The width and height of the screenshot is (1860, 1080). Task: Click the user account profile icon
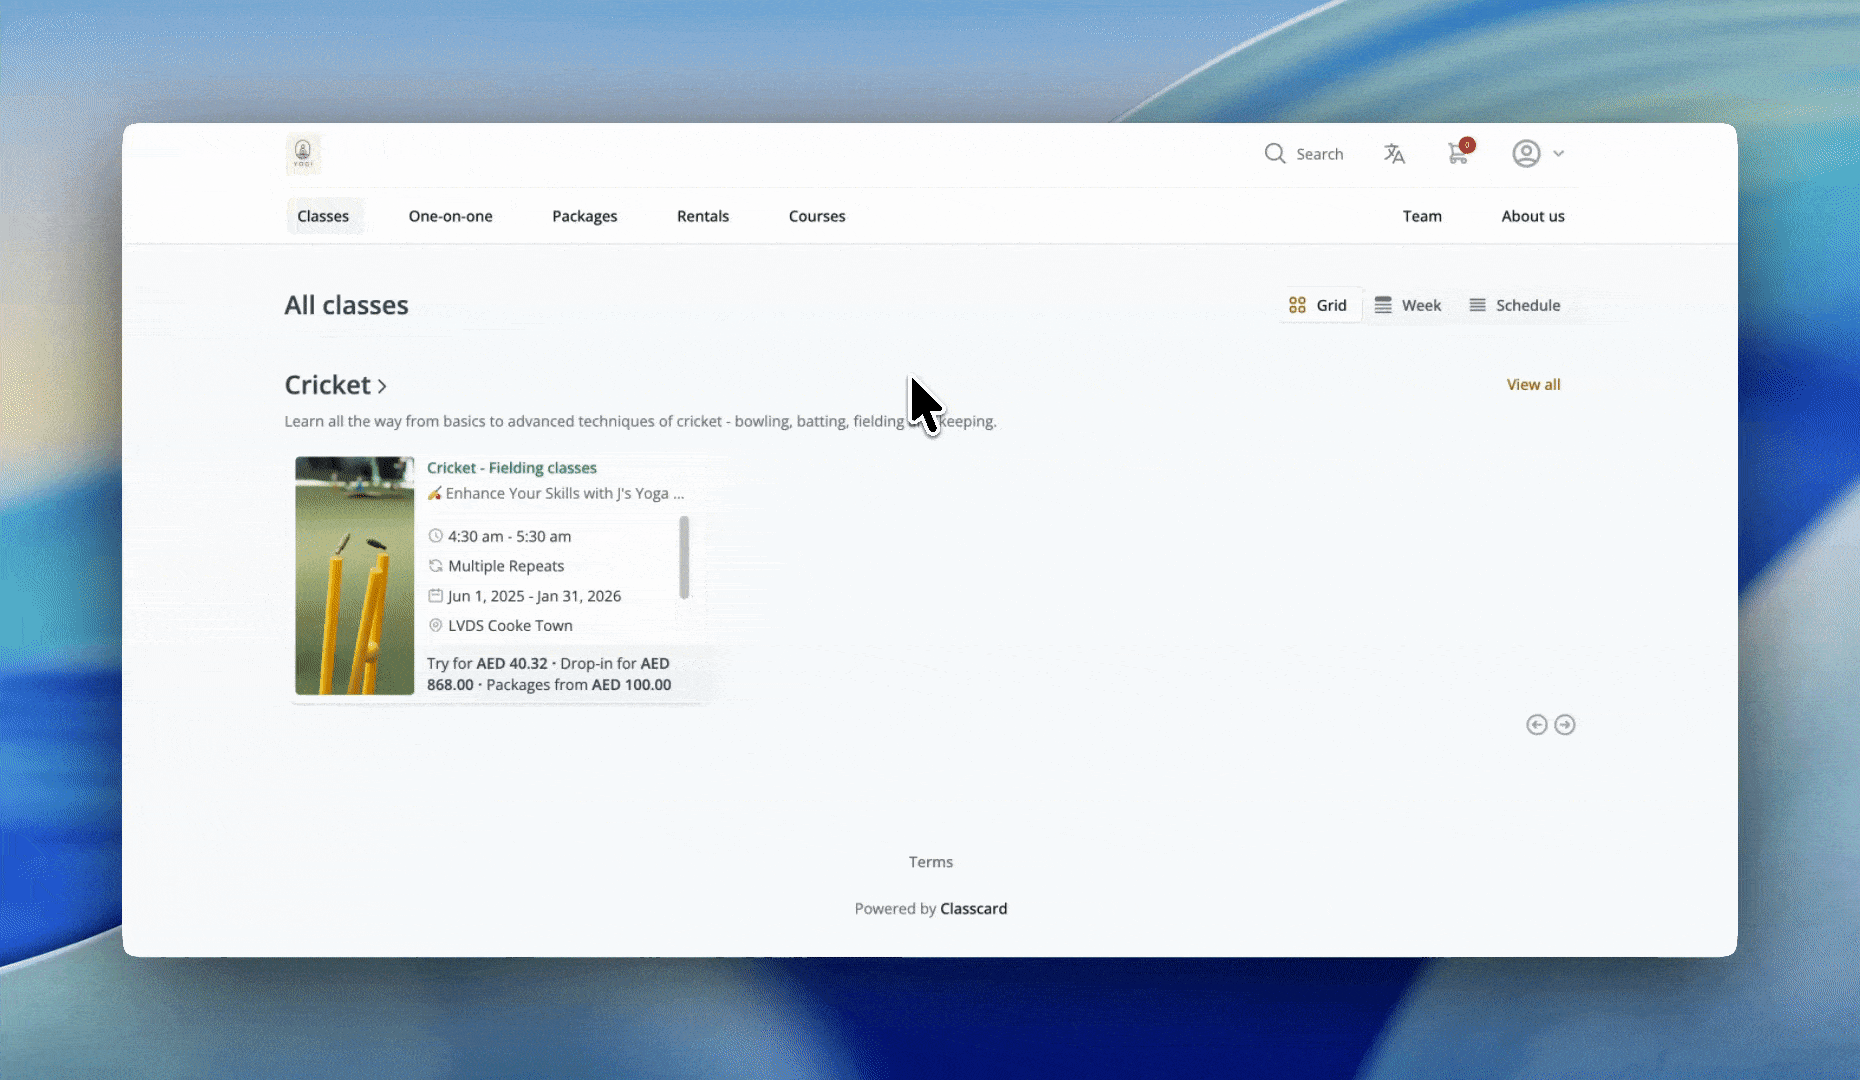[1526, 153]
